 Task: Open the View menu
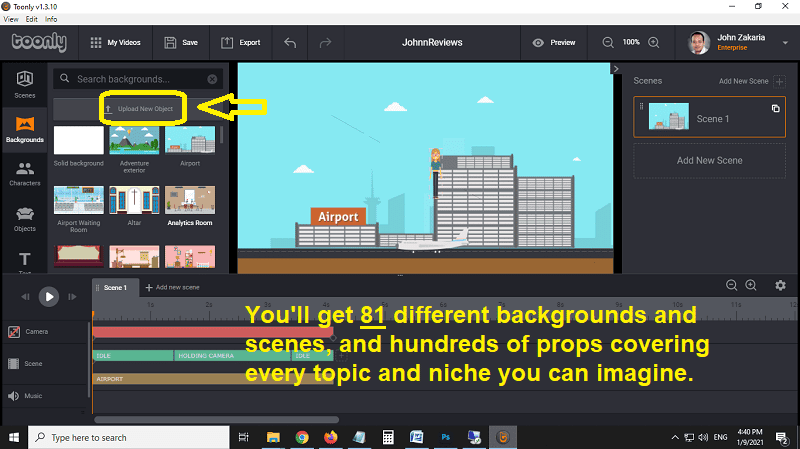pos(11,19)
